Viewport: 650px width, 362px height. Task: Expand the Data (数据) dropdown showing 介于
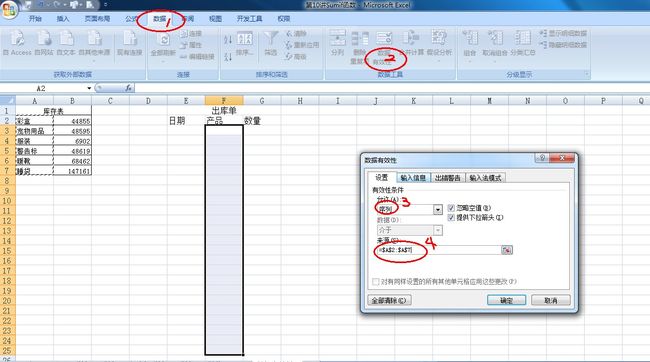point(438,230)
